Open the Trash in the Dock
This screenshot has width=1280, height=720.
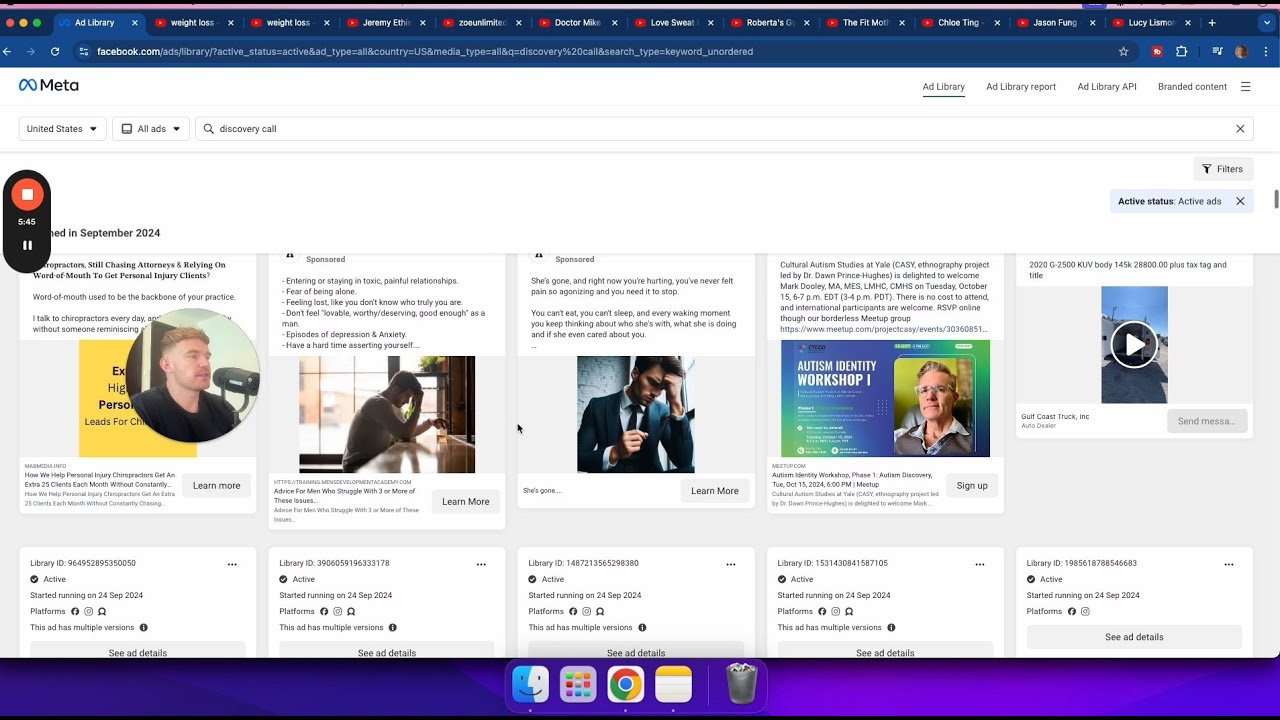741,684
